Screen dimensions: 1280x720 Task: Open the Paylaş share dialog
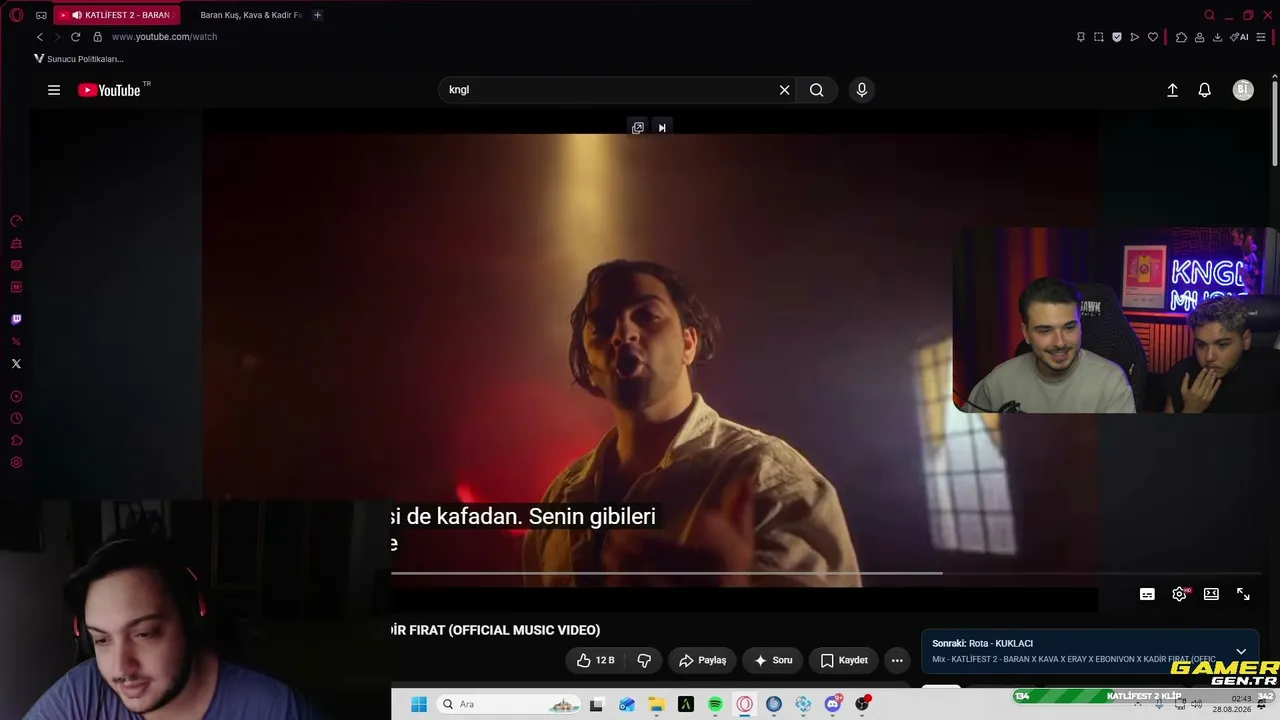click(702, 660)
